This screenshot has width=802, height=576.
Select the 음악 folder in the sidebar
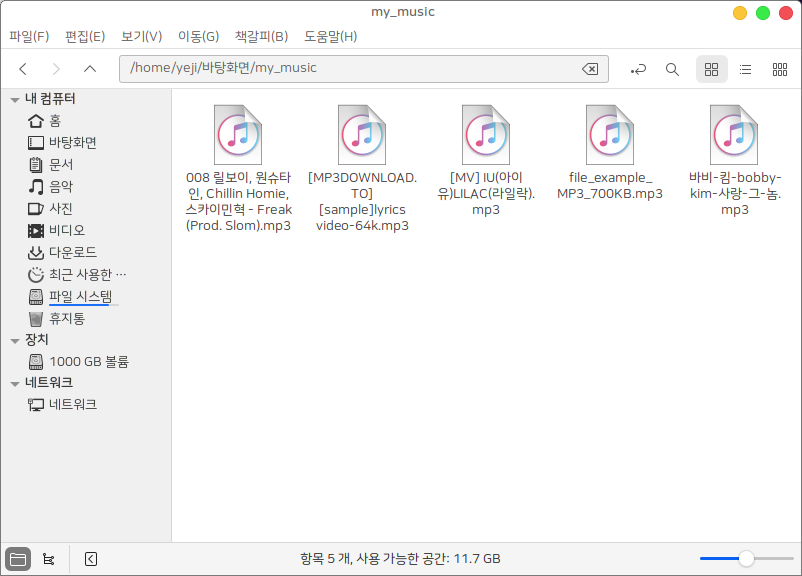[61, 186]
